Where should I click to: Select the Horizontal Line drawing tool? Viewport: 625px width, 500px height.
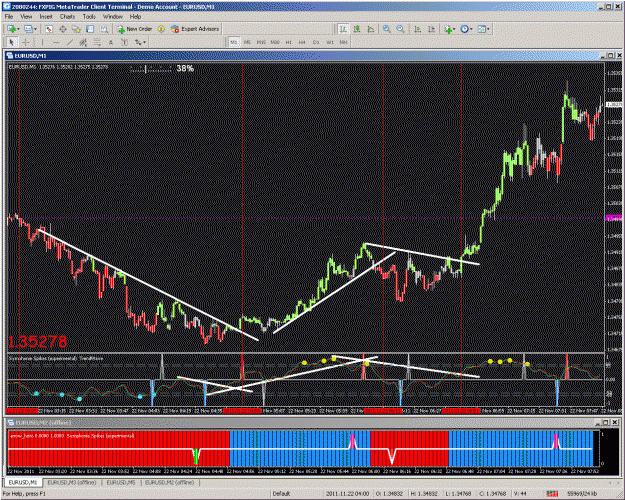click(x=56, y=42)
